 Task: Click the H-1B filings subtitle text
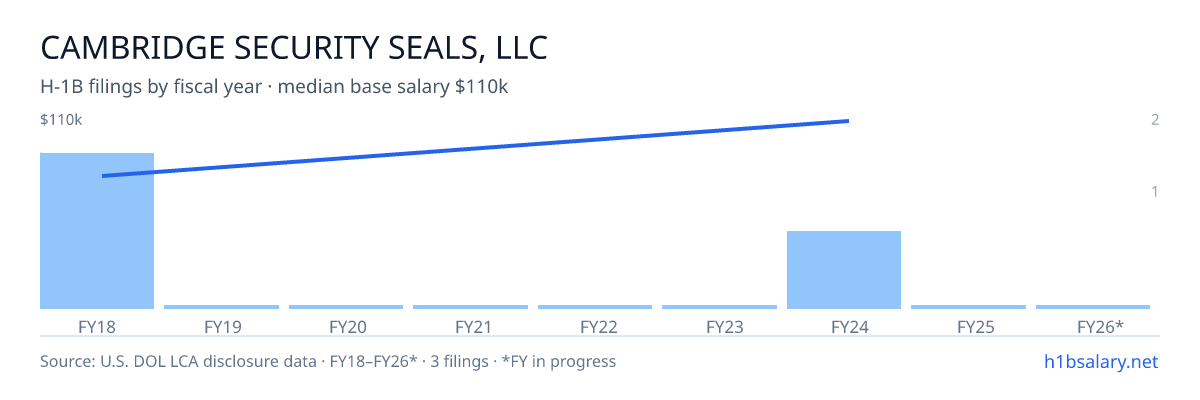click(x=275, y=87)
